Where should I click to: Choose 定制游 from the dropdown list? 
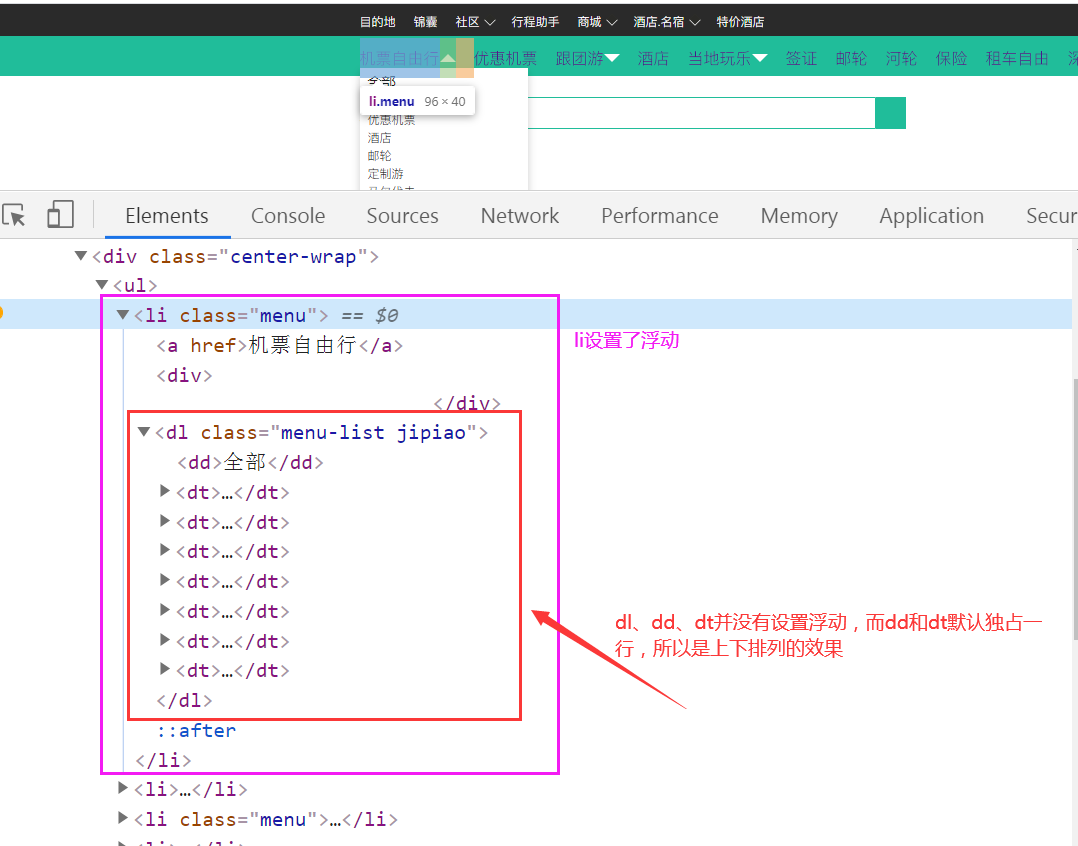click(x=385, y=174)
